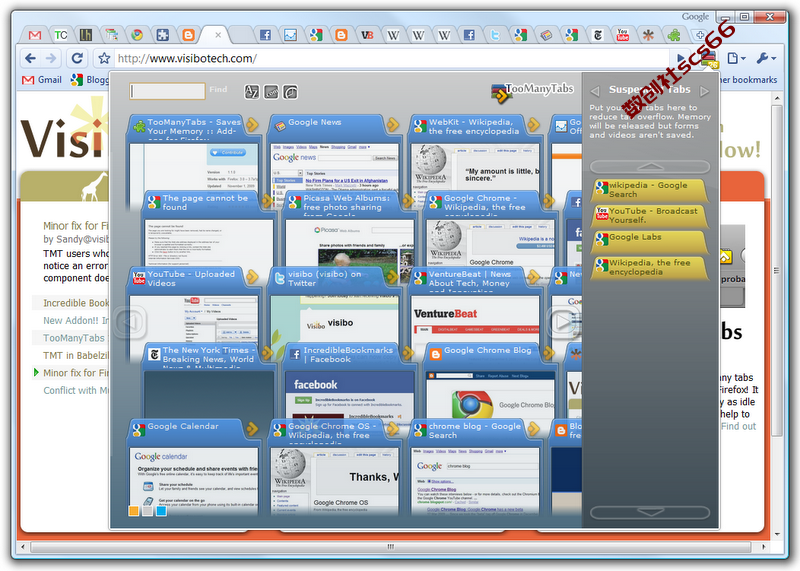Click yellow arrow on WebKit Wikipedia card
The width and height of the screenshot is (800, 571).
(x=534, y=124)
